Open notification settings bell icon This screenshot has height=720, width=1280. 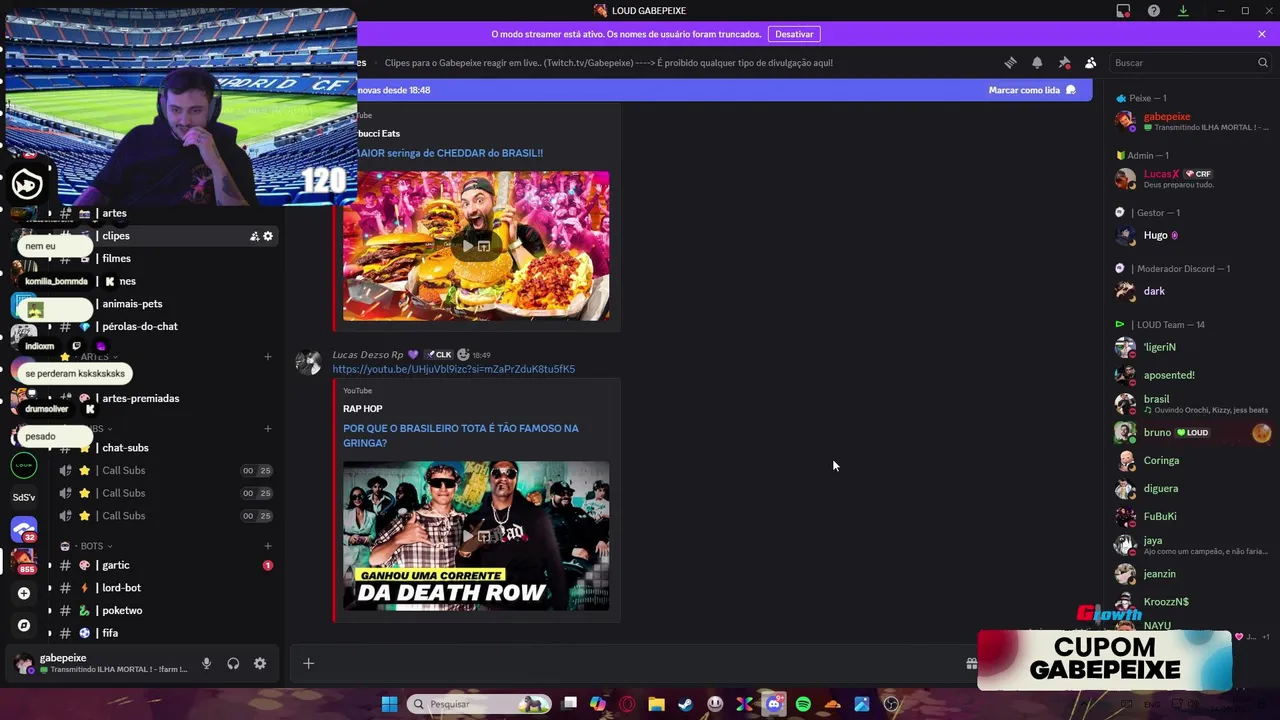(x=1037, y=62)
